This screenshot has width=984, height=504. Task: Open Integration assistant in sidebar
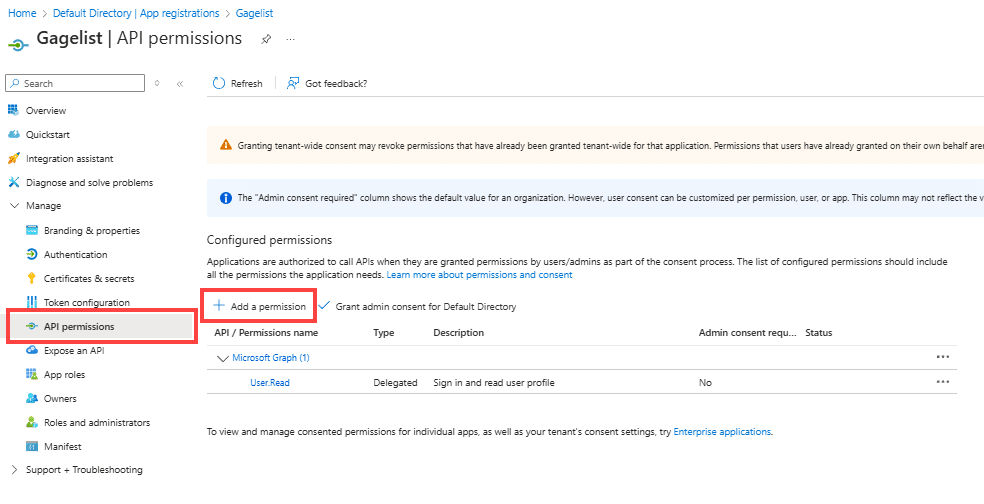tap(69, 158)
